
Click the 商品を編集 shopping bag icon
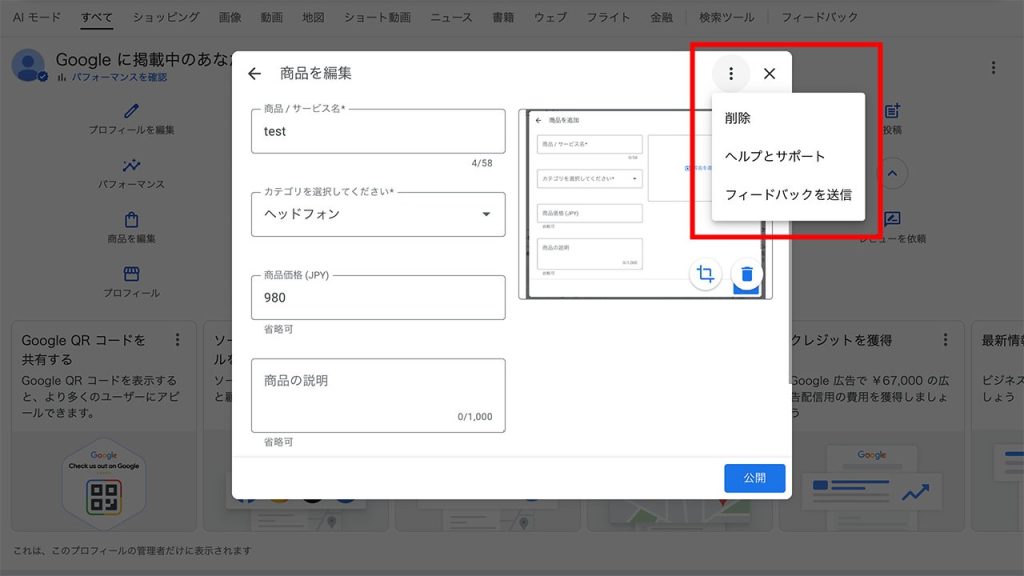pyautogui.click(x=132, y=220)
